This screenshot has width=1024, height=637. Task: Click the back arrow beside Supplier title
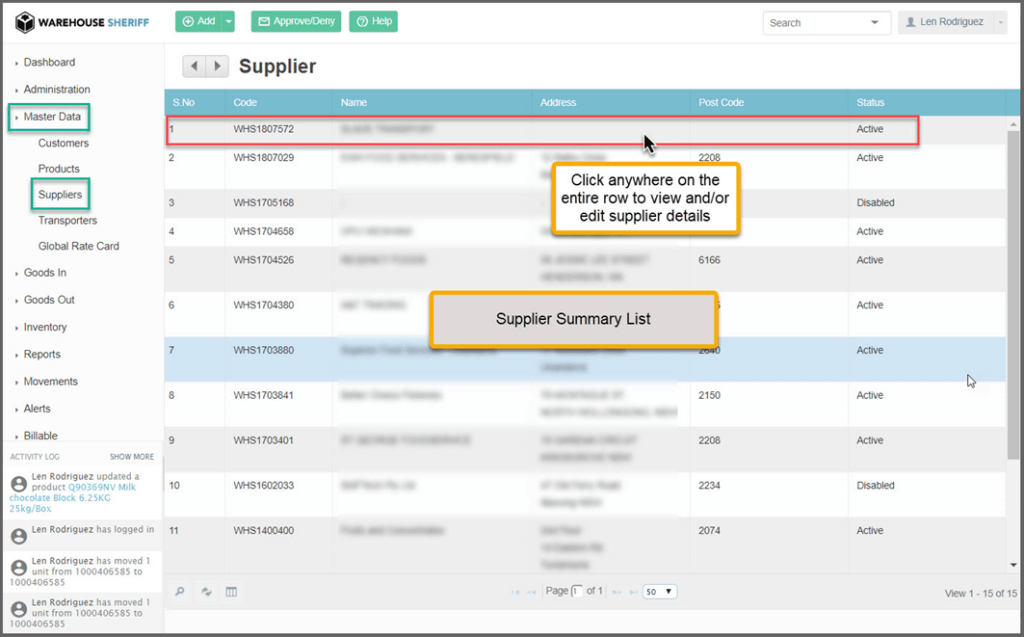194,67
